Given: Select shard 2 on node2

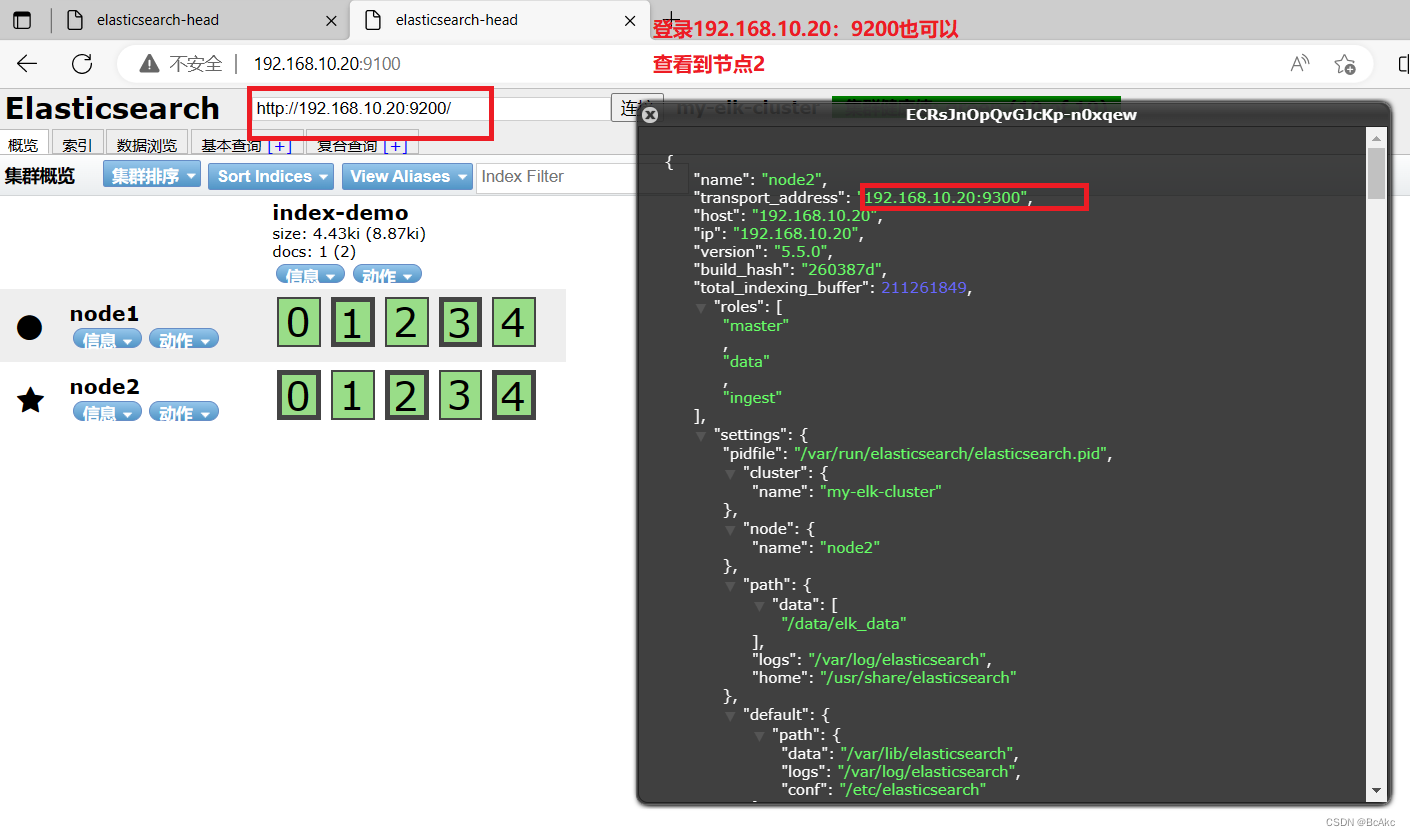Looking at the screenshot, I should [x=405, y=396].
